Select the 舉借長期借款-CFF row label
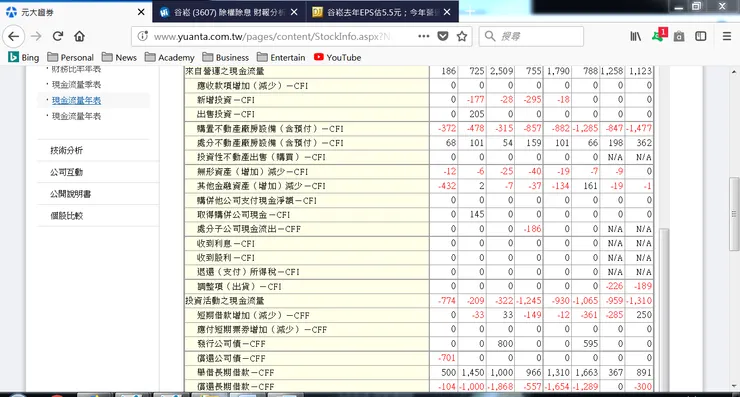This screenshot has width=740, height=397. point(235,372)
